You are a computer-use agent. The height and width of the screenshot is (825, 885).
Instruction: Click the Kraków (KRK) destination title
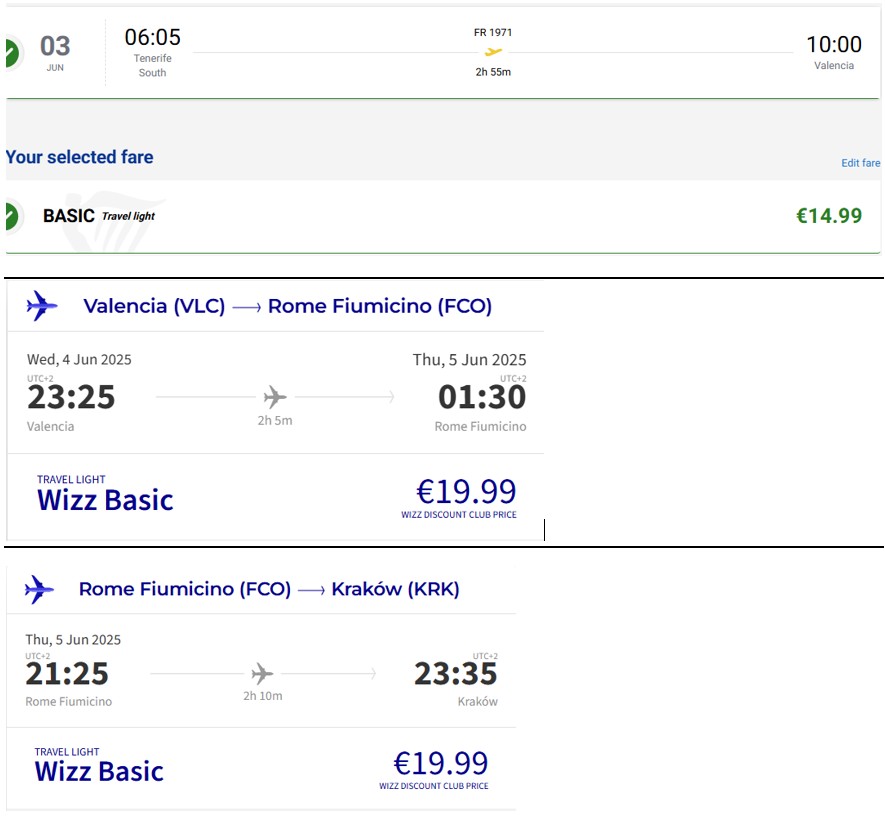tap(395, 589)
